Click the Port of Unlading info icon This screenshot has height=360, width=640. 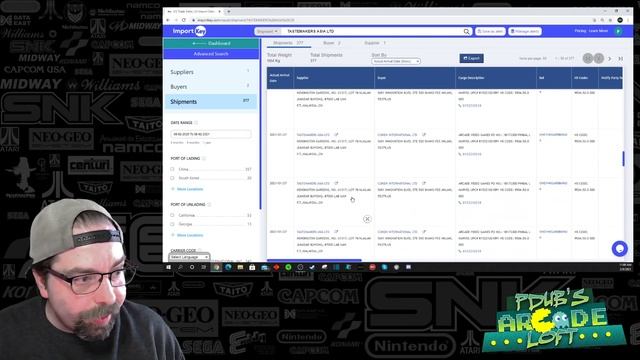(x=209, y=204)
